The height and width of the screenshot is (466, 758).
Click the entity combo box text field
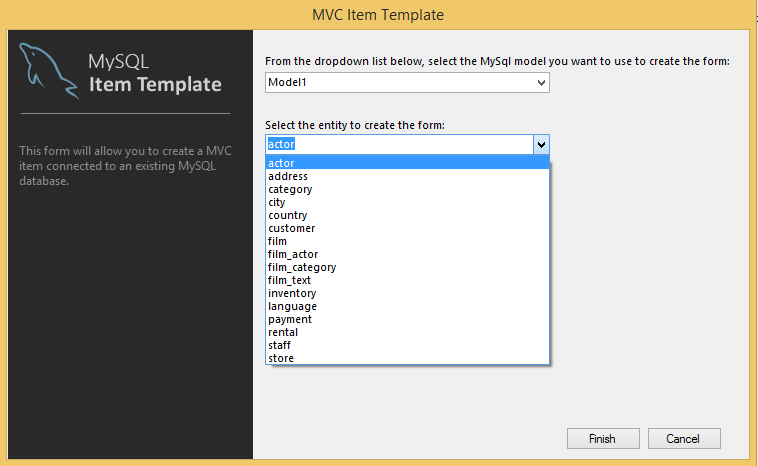click(x=400, y=144)
